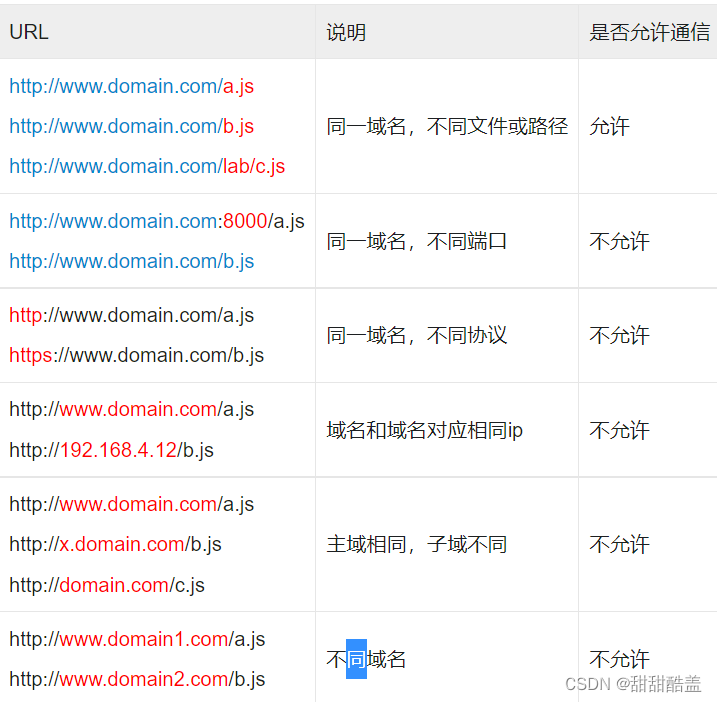Click the 同一域名，不同端口 description
This screenshot has height=702, width=717.
click(417, 241)
